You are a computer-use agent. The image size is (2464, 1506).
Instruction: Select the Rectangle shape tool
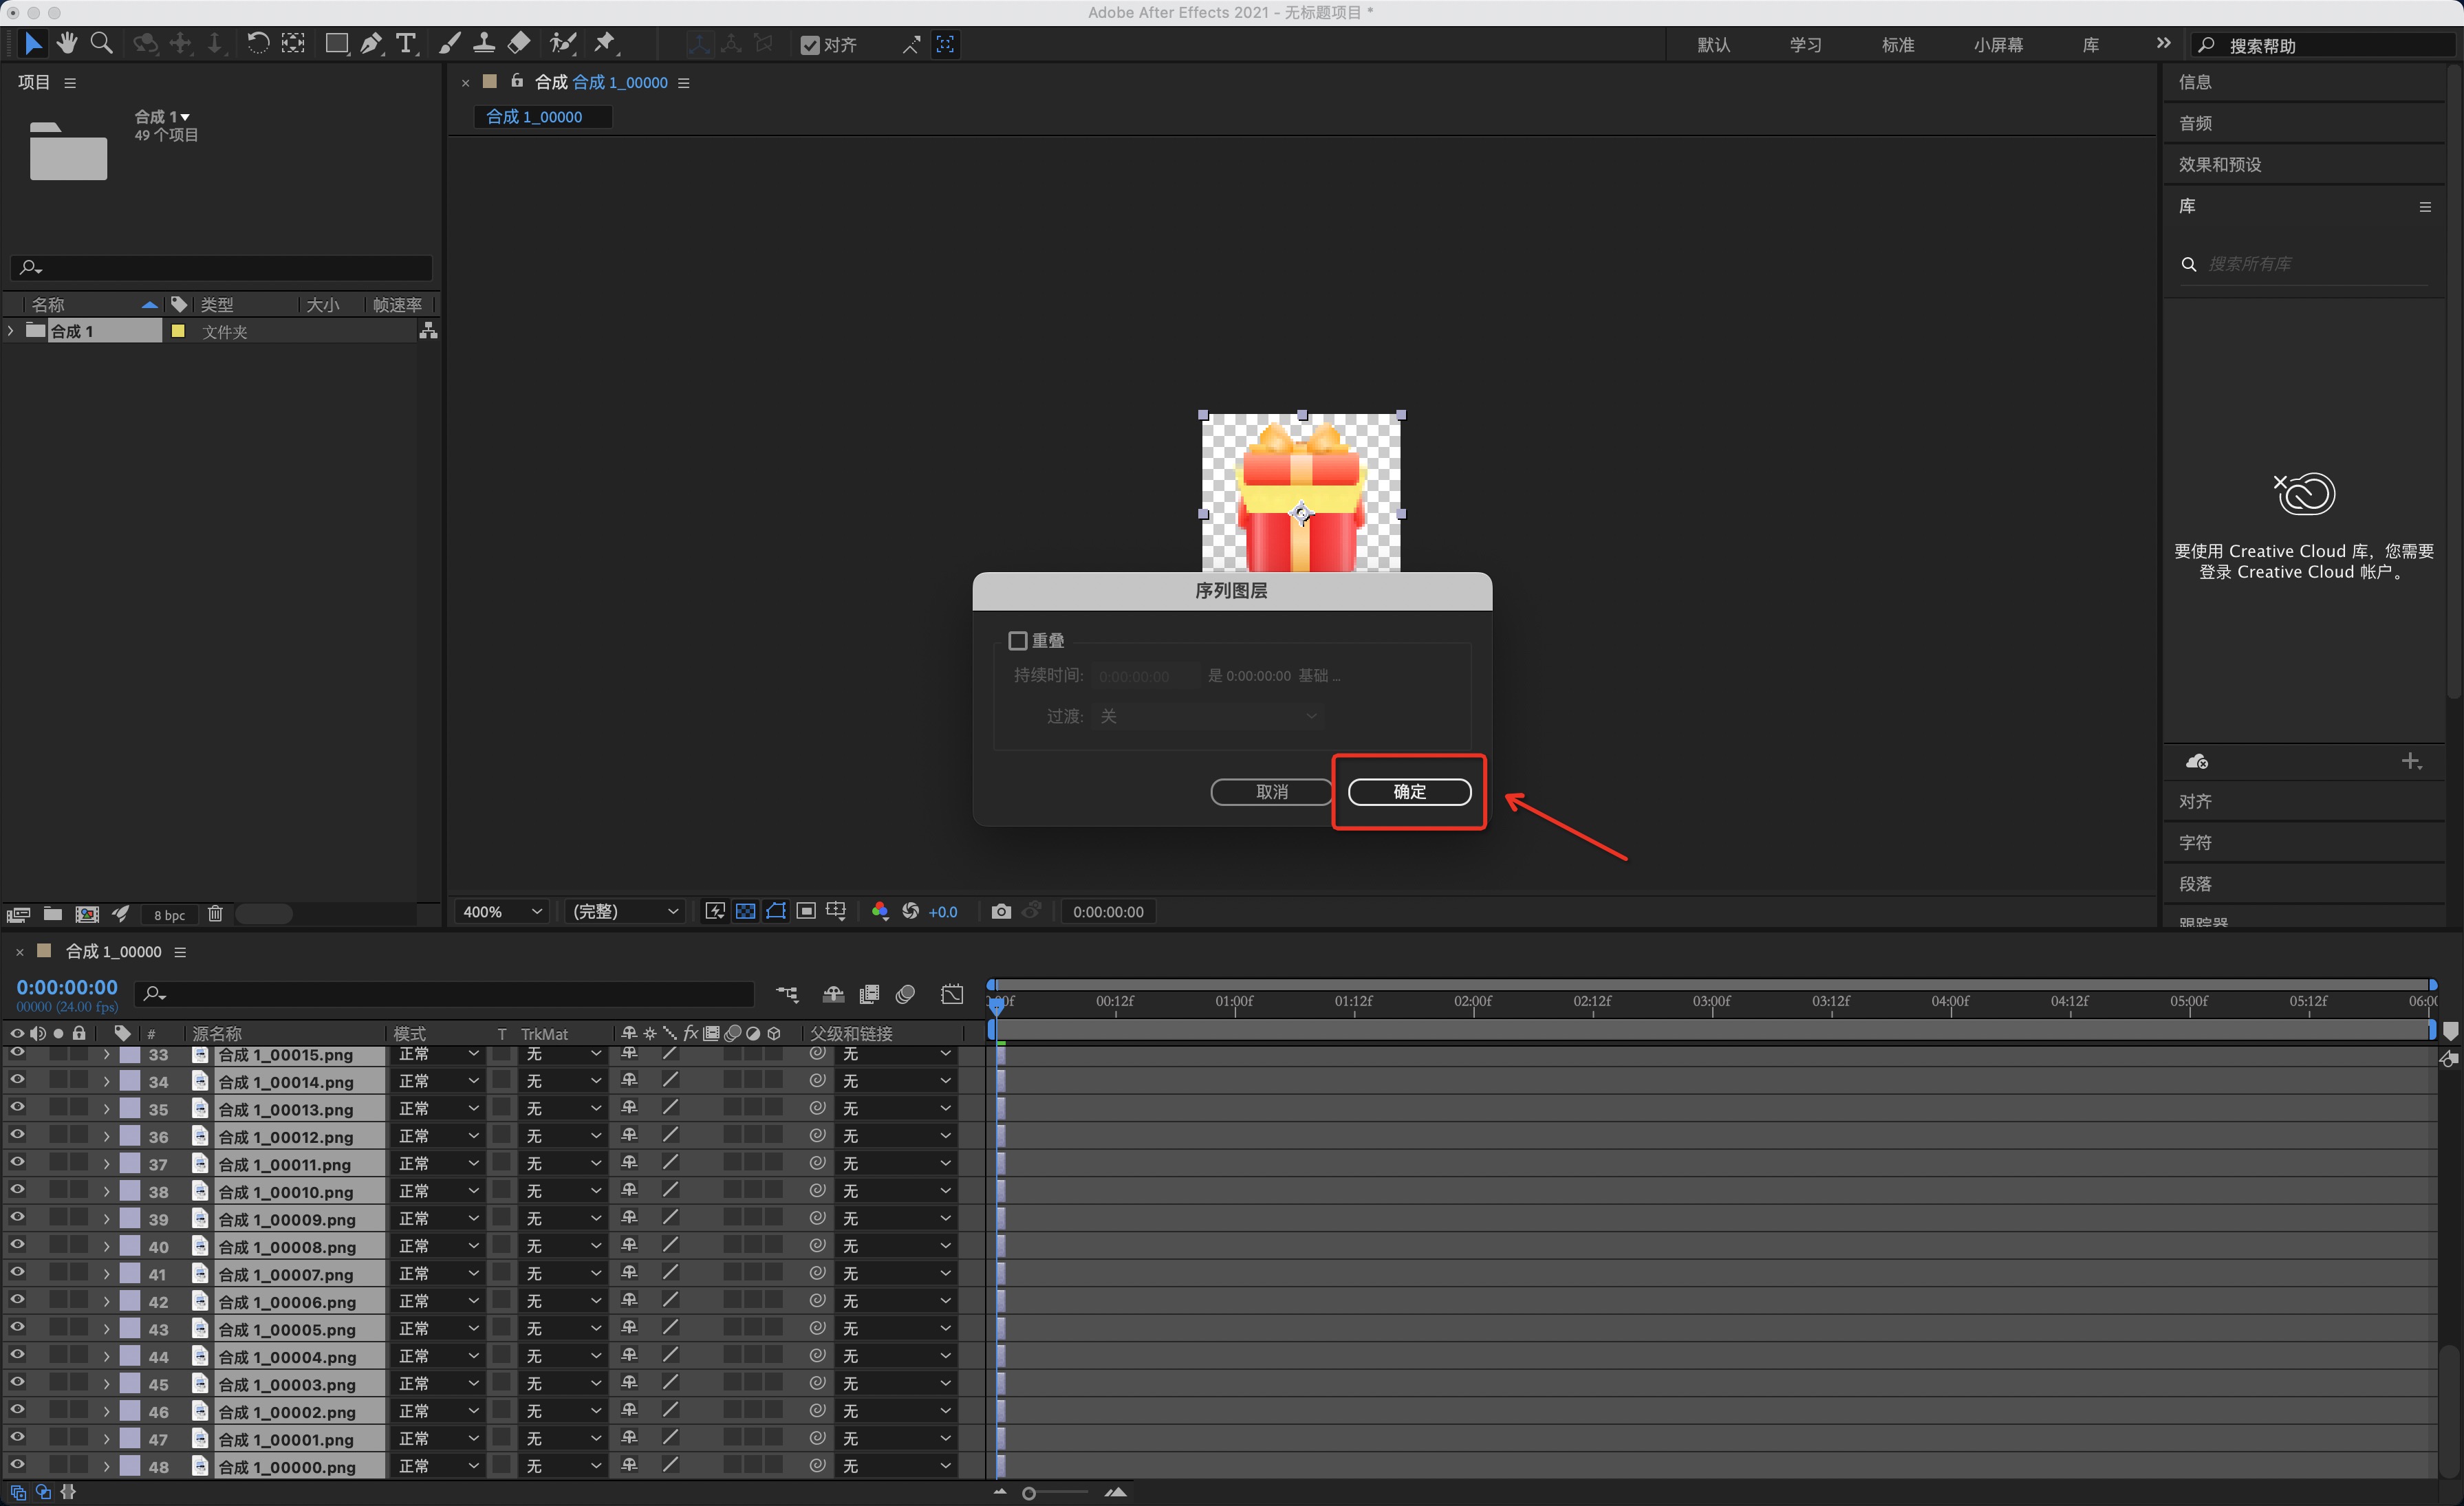pyautogui.click(x=337, y=43)
